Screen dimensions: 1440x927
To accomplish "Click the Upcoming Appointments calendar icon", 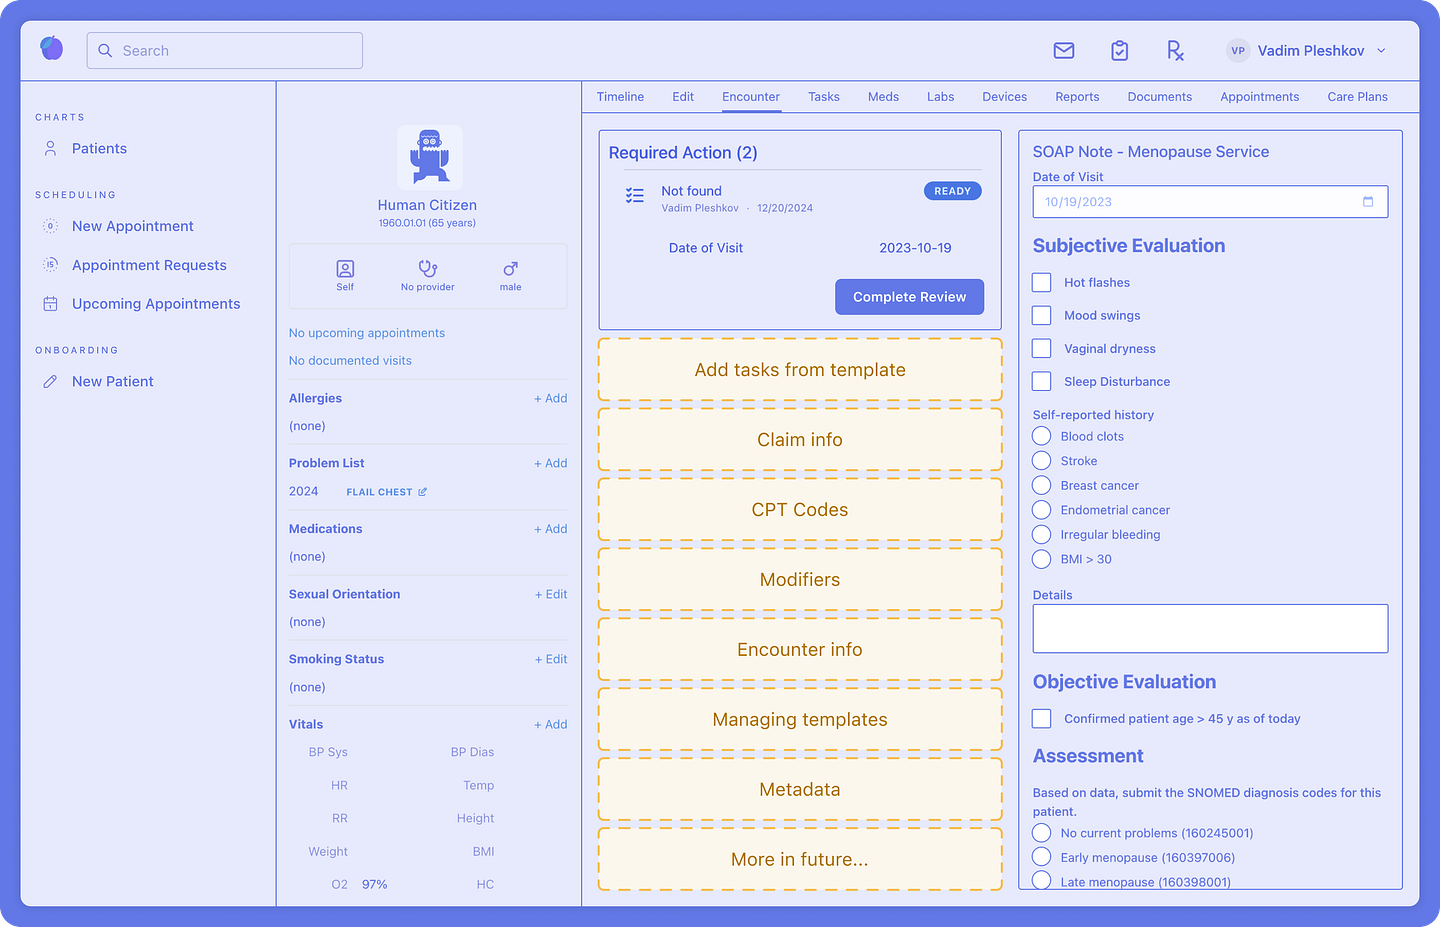I will click(x=50, y=304).
